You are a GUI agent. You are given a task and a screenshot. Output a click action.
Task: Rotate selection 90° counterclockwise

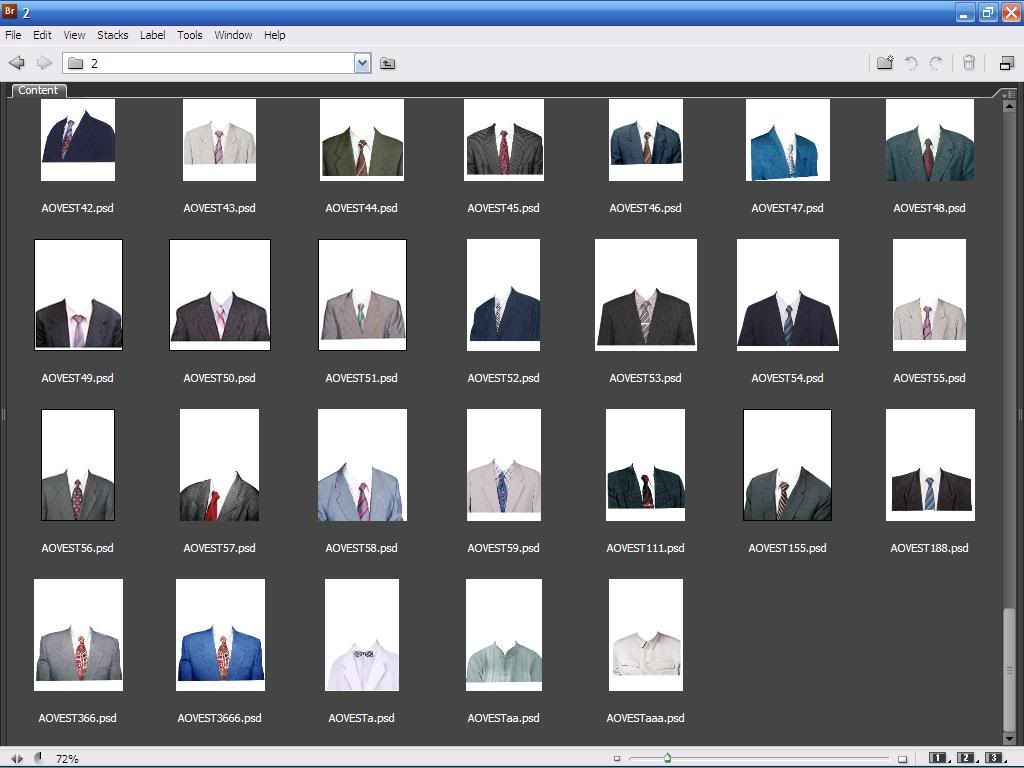tap(911, 63)
